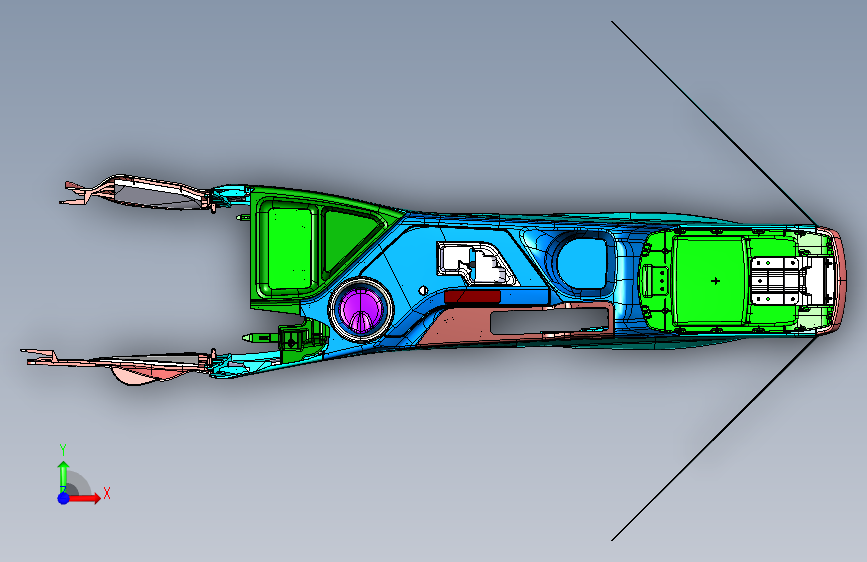
Task: Click the blue Z axis sphere on the triad
Action: point(63,498)
